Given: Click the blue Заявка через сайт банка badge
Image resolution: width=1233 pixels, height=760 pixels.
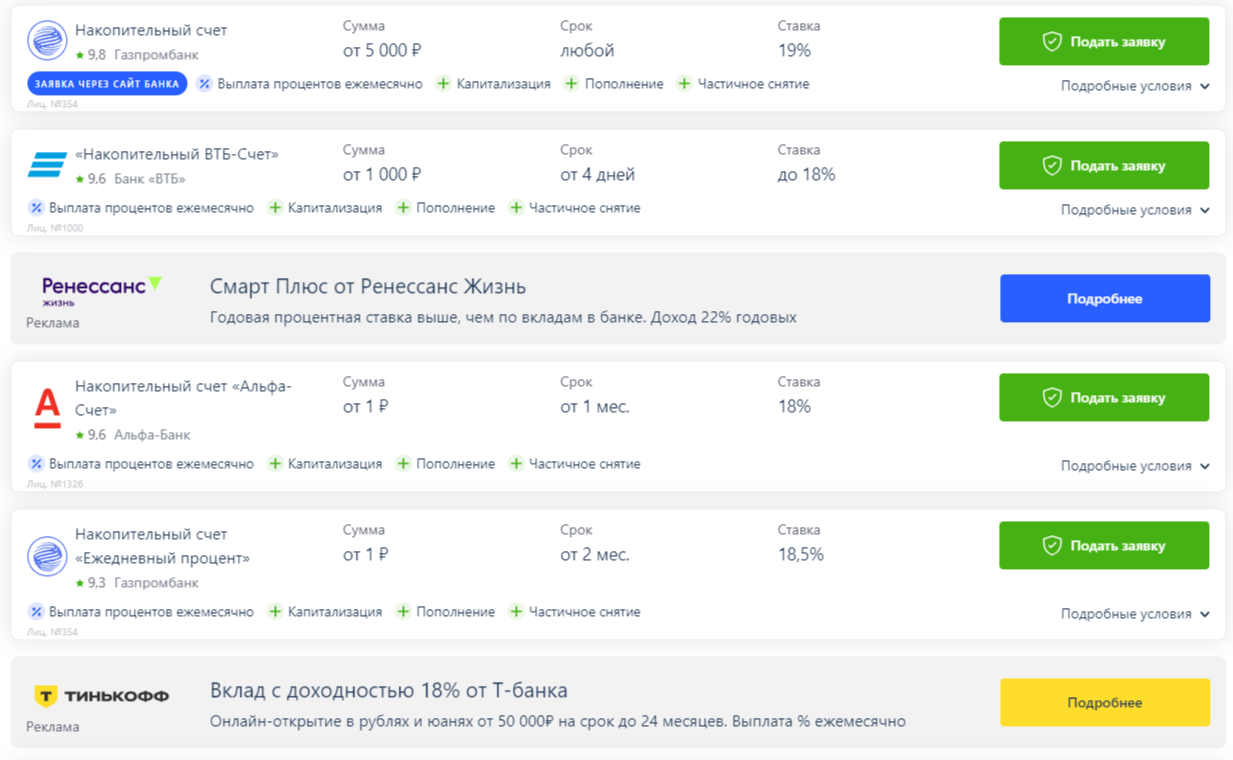Looking at the screenshot, I should (x=107, y=84).
